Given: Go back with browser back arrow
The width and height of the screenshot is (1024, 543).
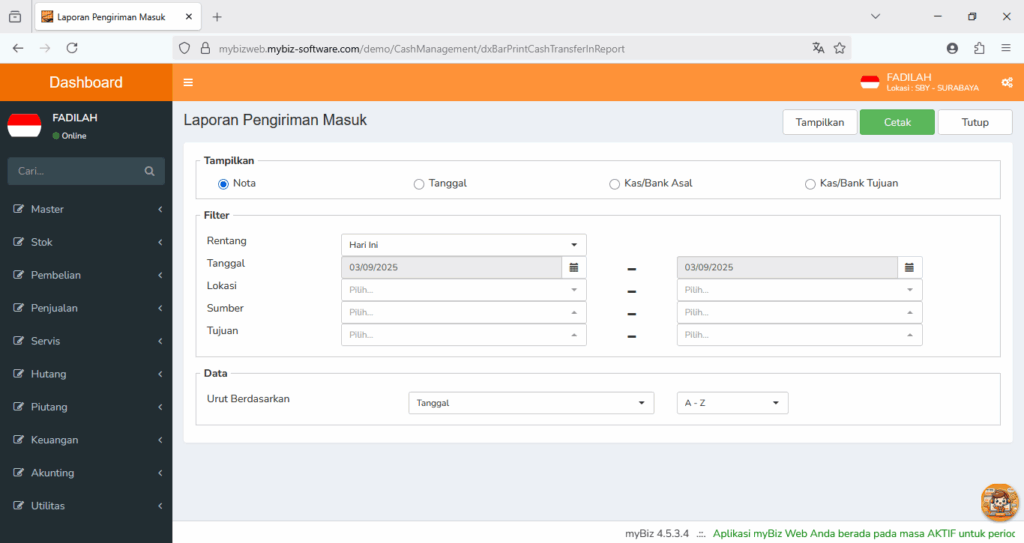Looking at the screenshot, I should coord(18,48).
